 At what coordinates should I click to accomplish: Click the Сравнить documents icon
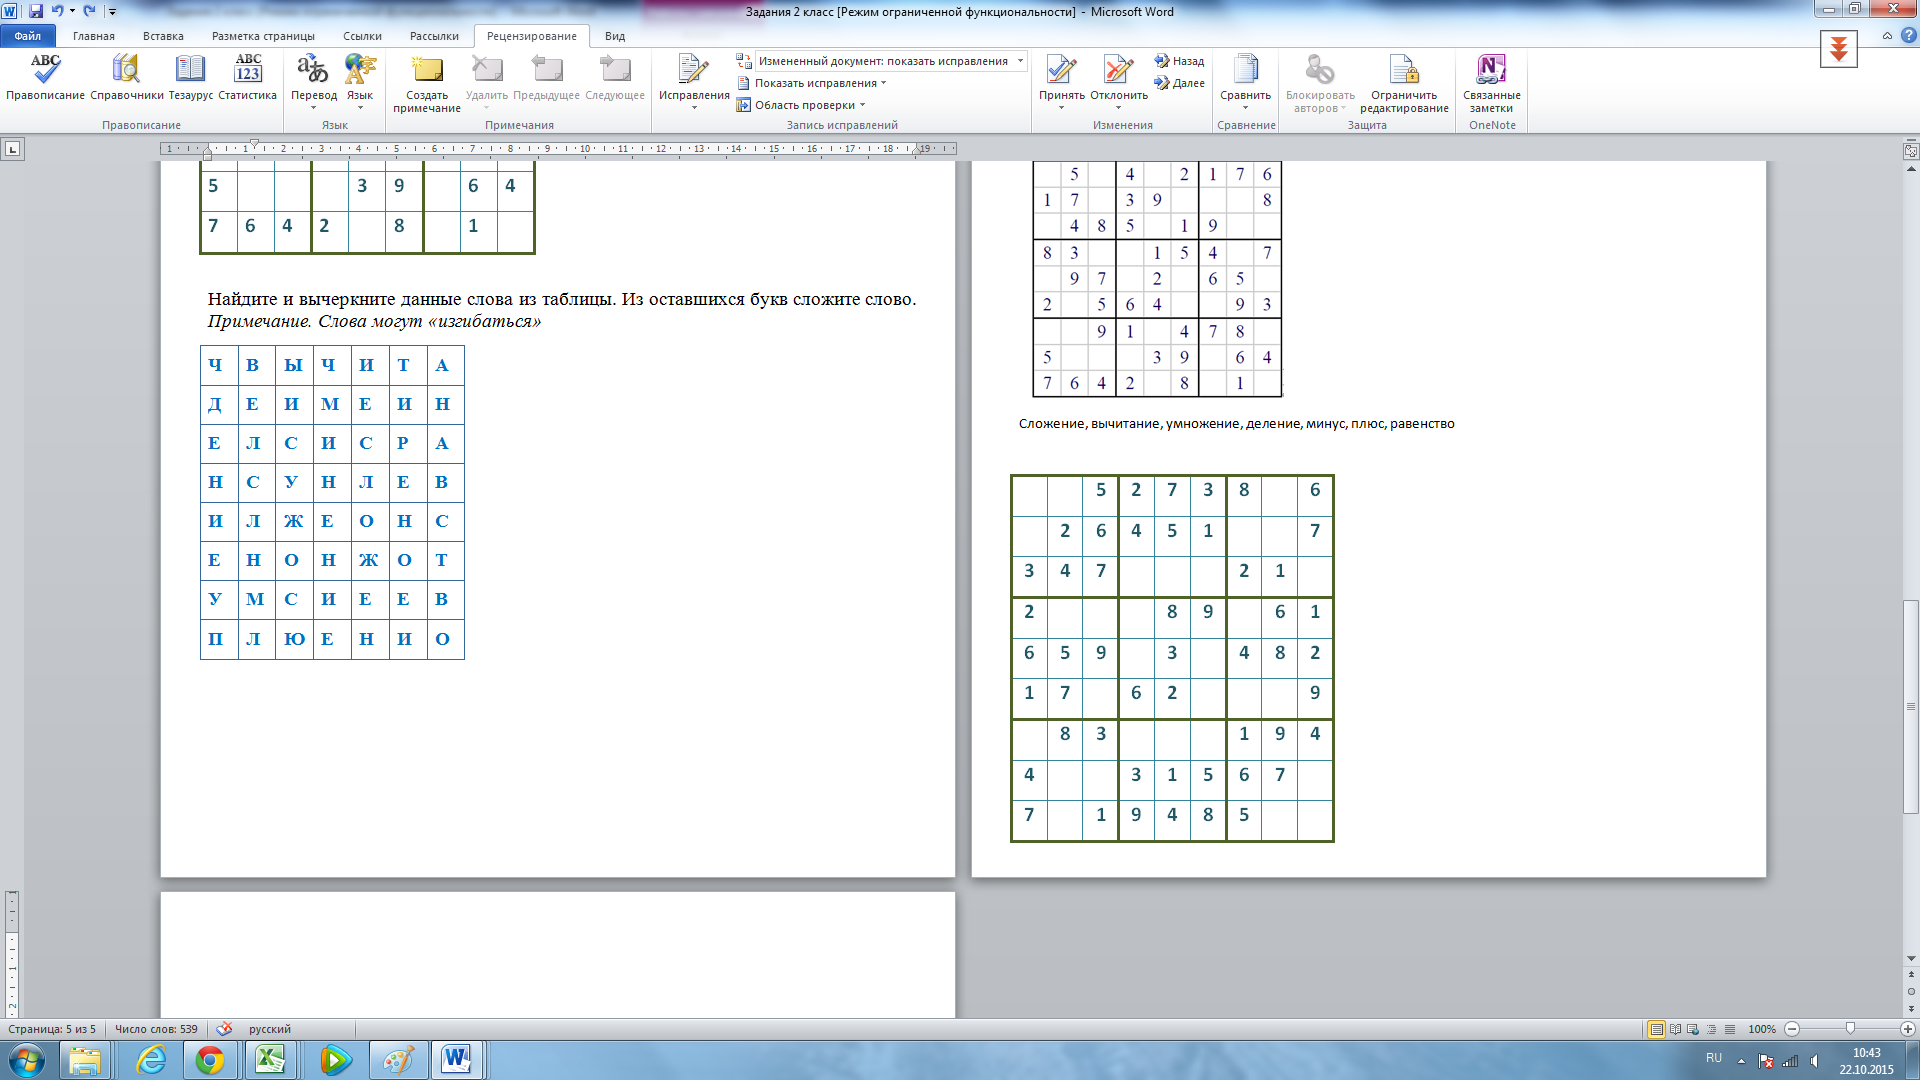point(1245,70)
